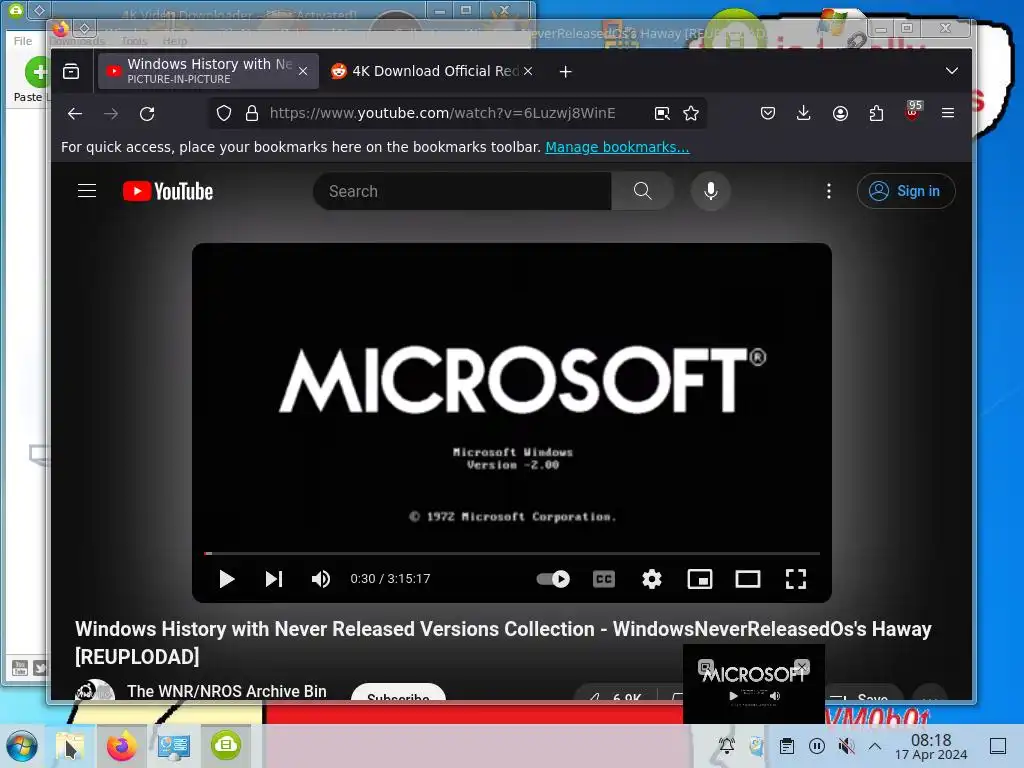The height and width of the screenshot is (768, 1024).
Task: Open the video player settings gear
Action: [x=652, y=579]
